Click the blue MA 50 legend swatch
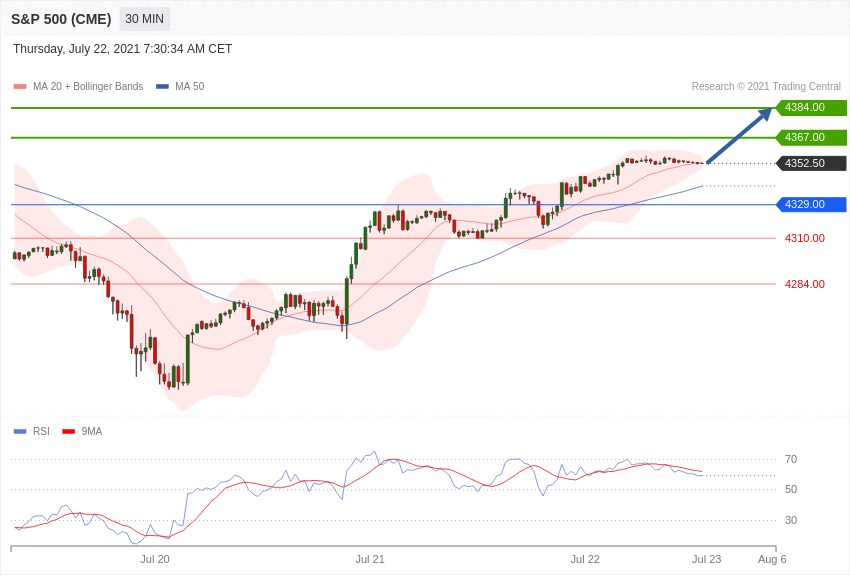This screenshot has height=576, width=850. click(x=162, y=87)
